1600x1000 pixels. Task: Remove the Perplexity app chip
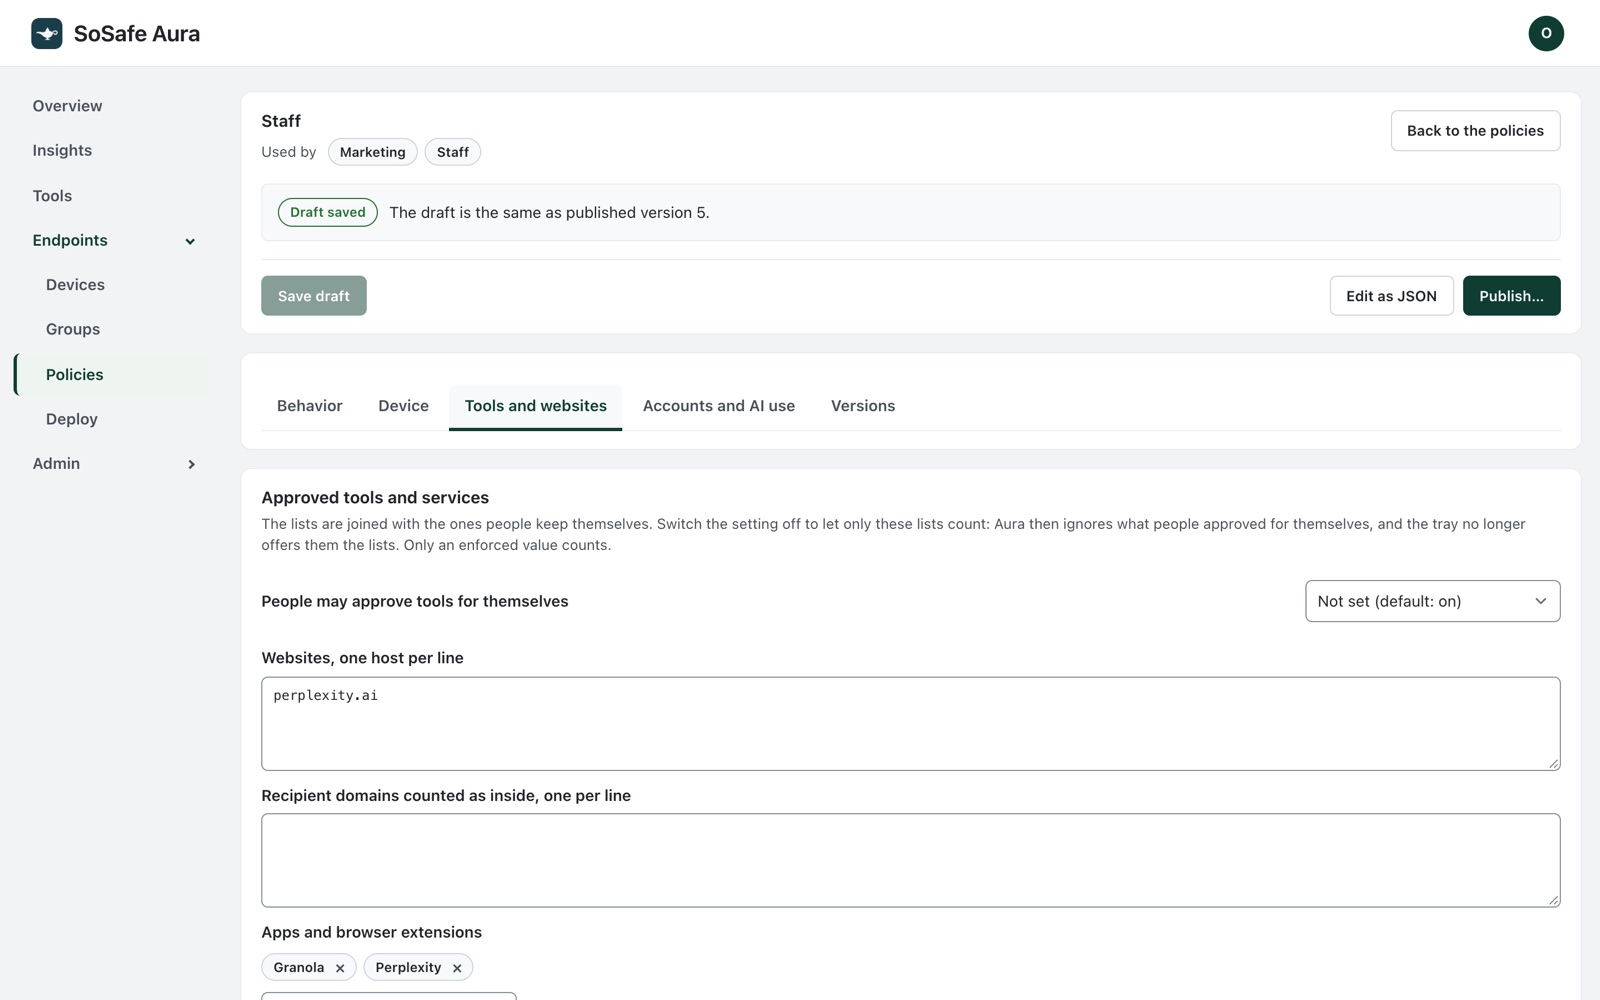pos(457,968)
